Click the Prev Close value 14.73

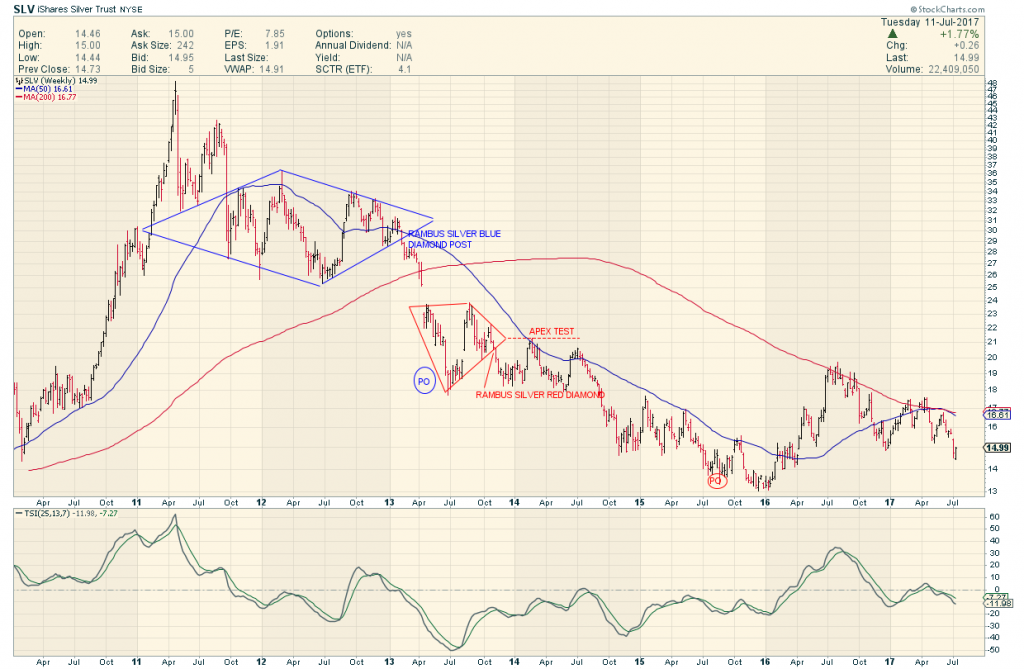coord(88,69)
